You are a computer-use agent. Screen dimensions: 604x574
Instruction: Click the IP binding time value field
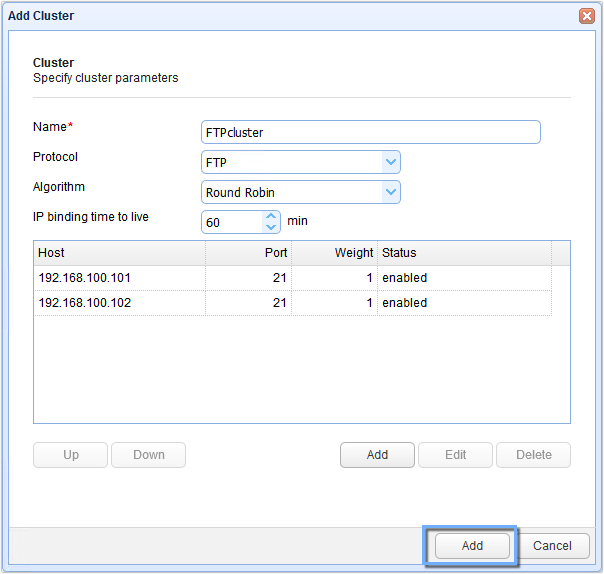click(x=232, y=222)
